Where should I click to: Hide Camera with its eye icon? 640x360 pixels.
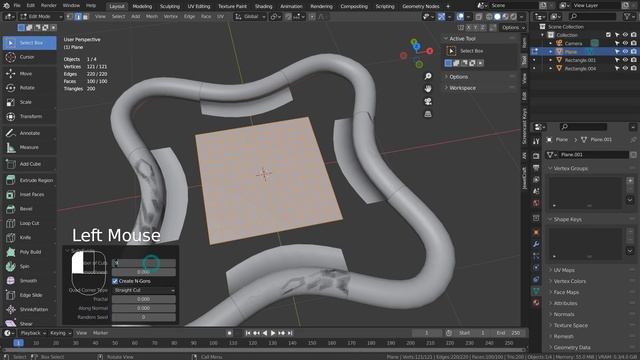pos(625,43)
